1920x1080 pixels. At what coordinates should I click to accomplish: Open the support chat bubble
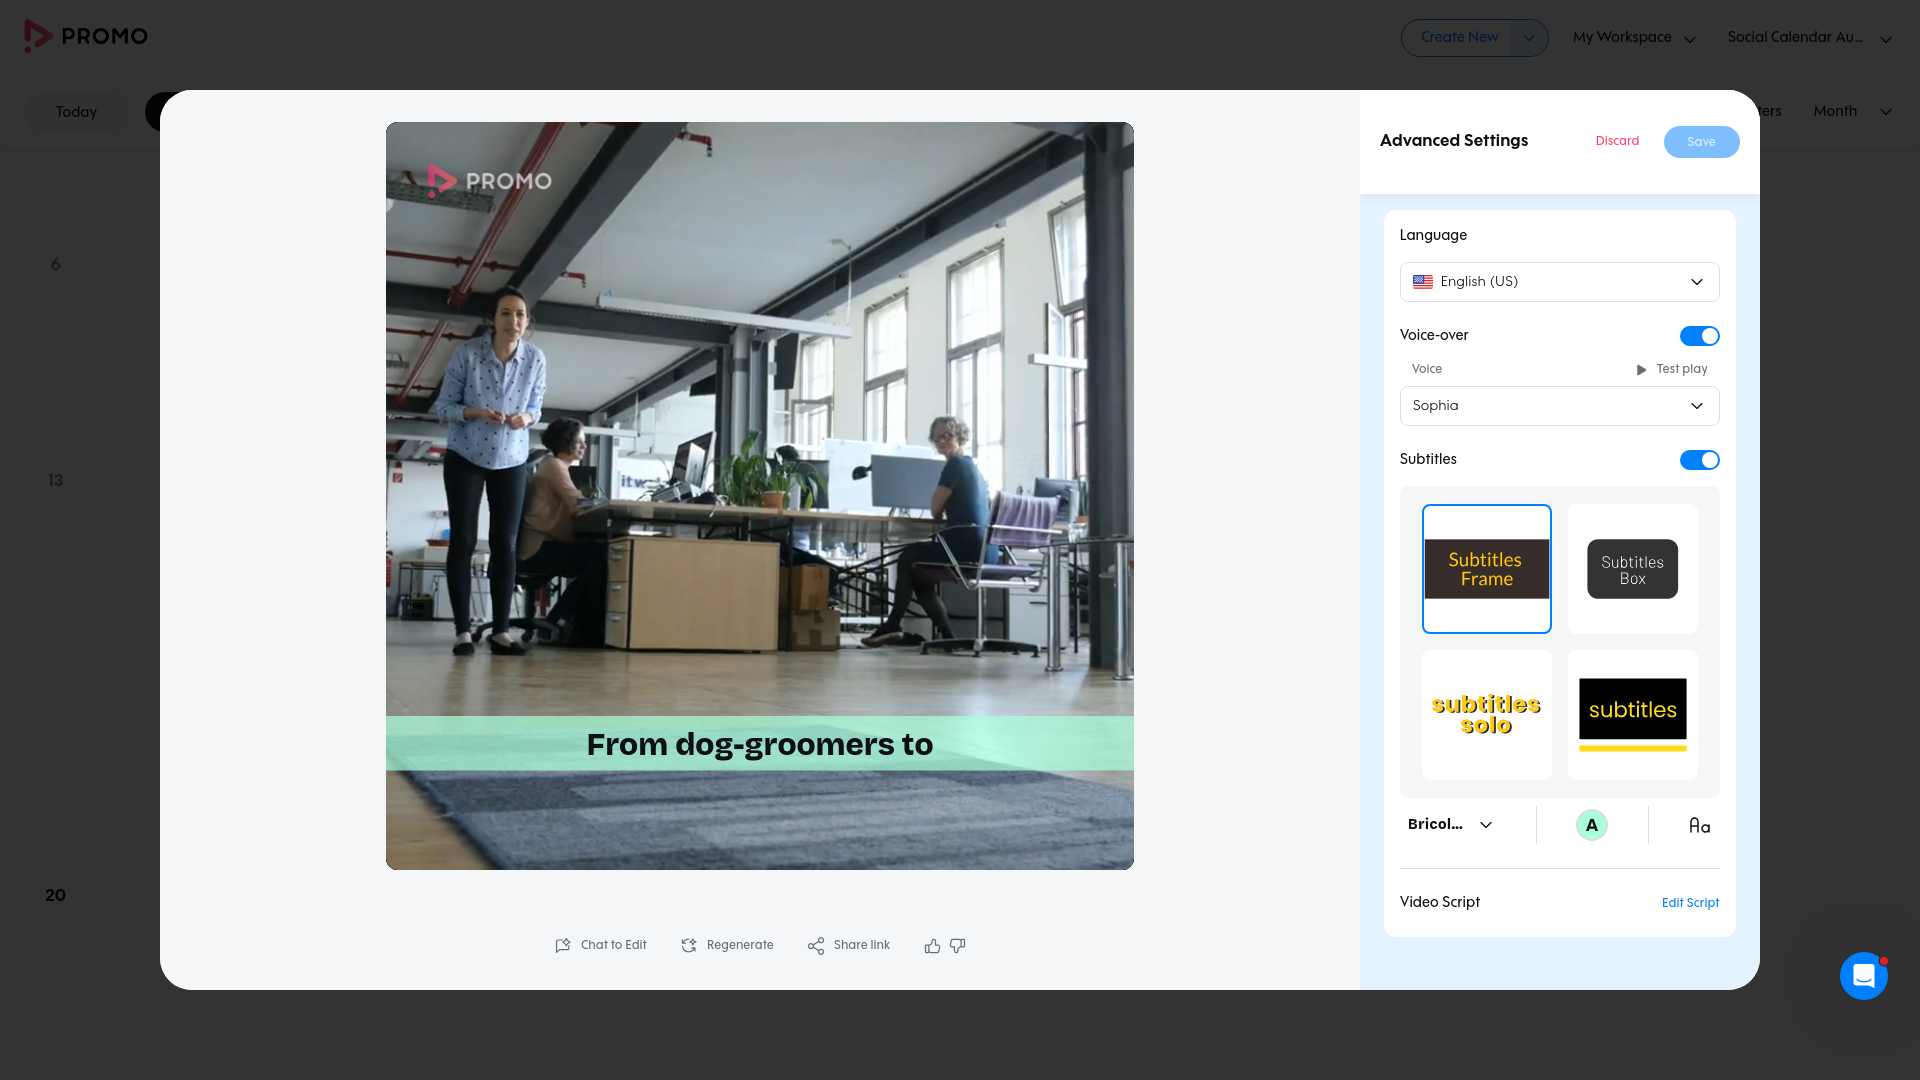pyautogui.click(x=1863, y=976)
